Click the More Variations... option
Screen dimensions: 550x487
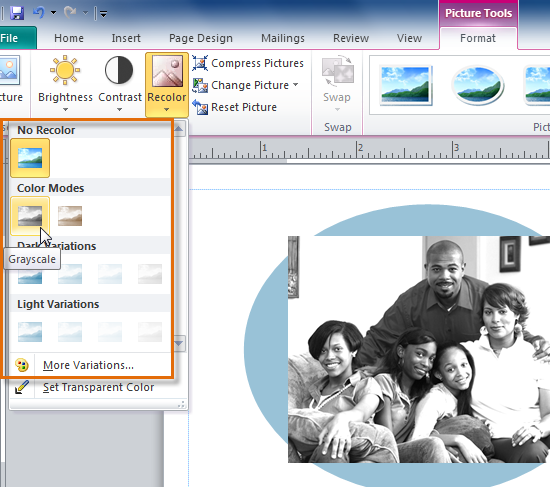pyautogui.click(x=88, y=365)
